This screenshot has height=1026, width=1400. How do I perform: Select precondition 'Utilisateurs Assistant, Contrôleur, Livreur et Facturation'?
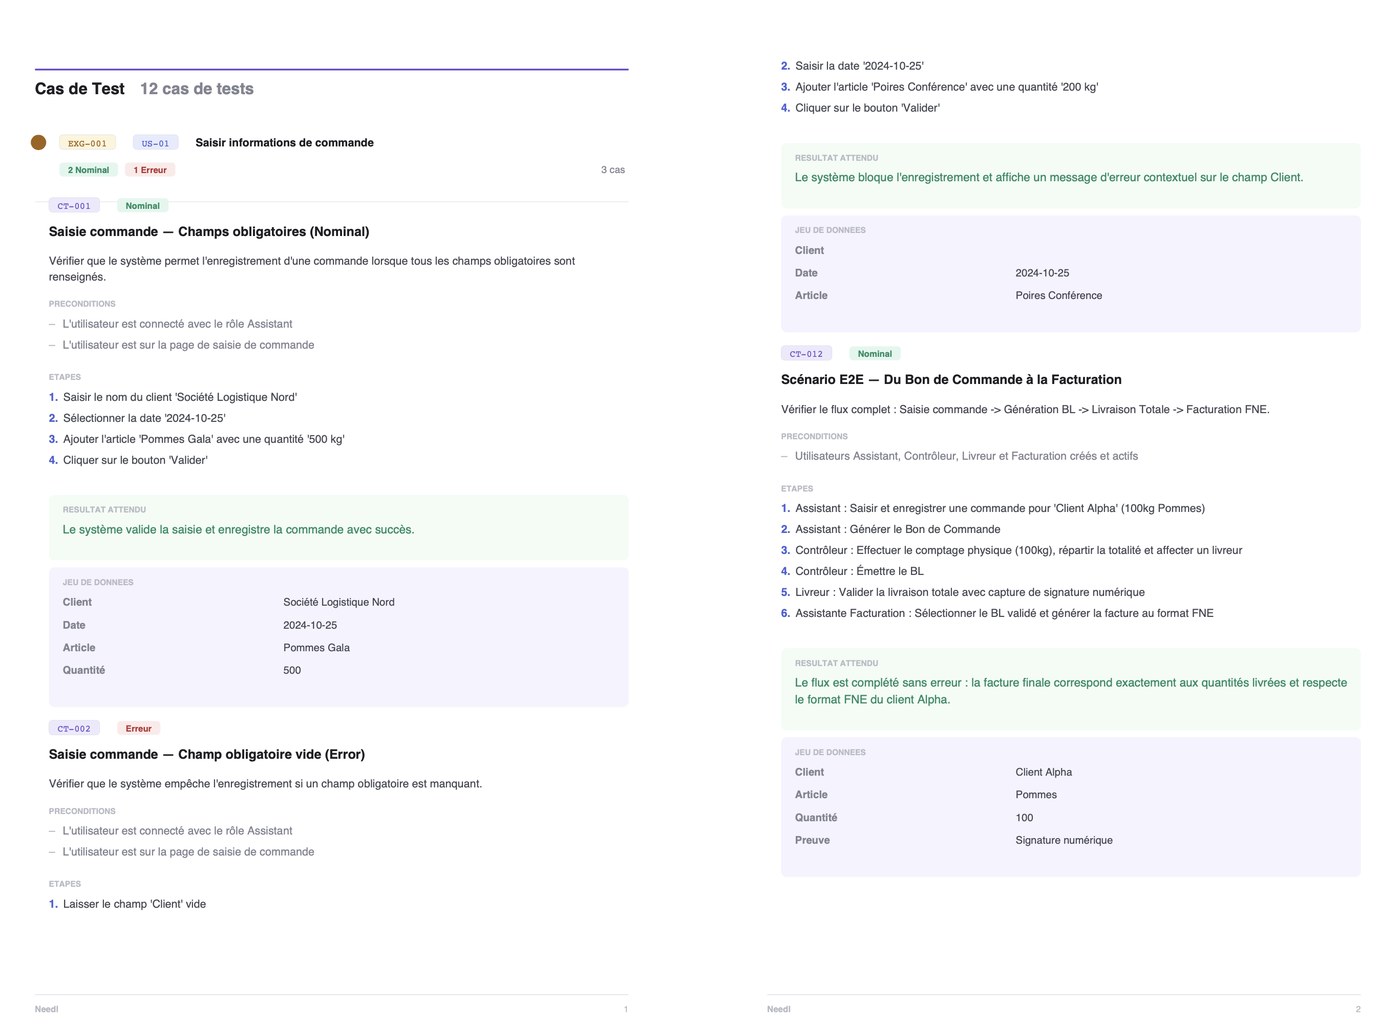[966, 456]
